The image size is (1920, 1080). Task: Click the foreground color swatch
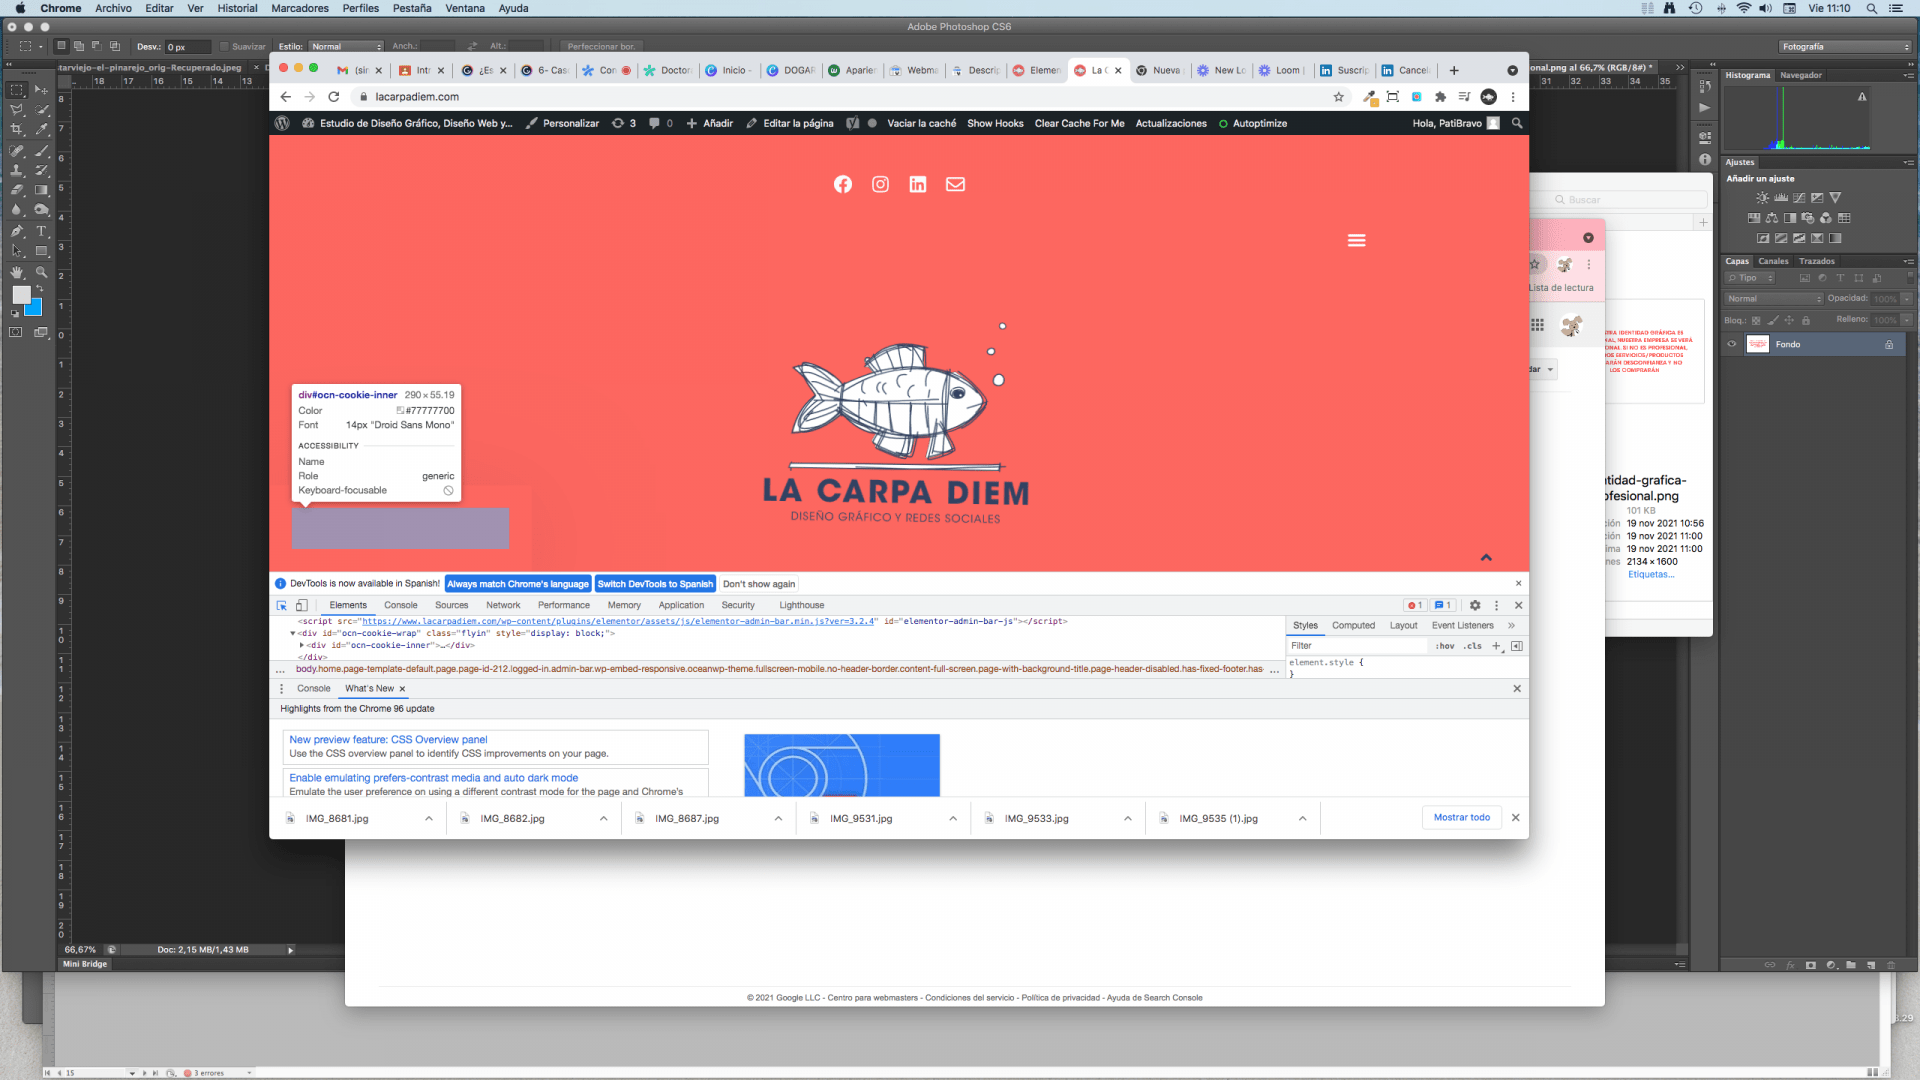pos(21,295)
